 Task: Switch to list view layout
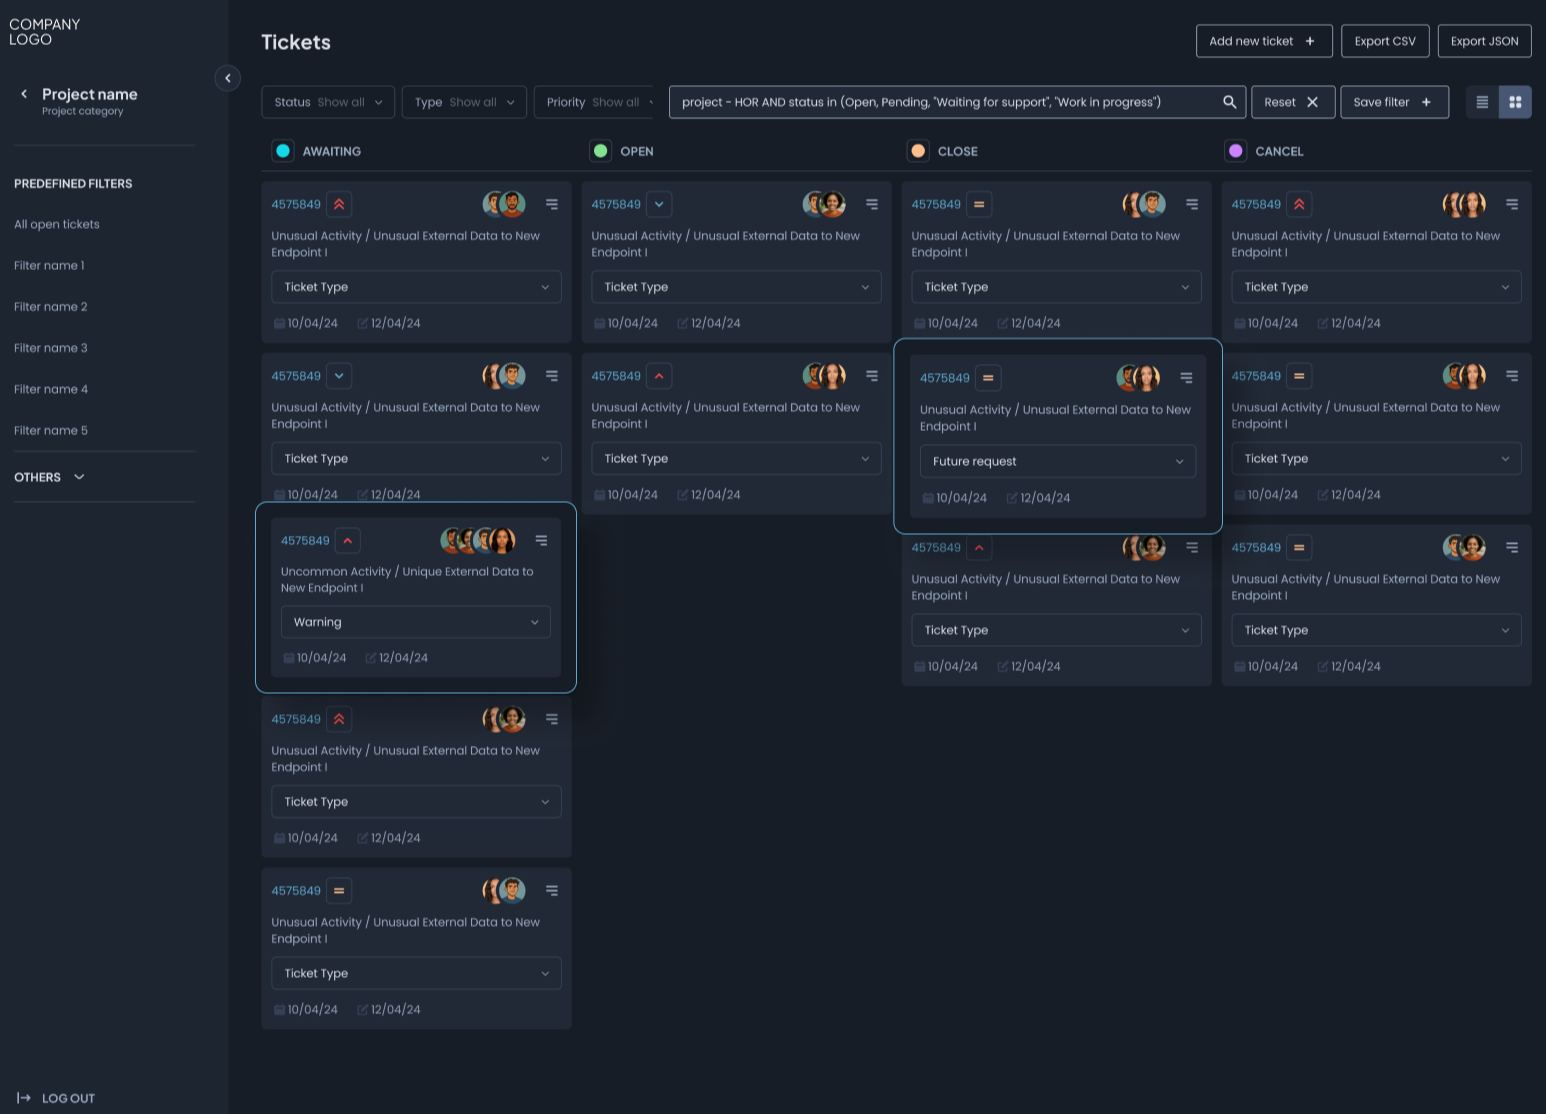(x=1482, y=102)
